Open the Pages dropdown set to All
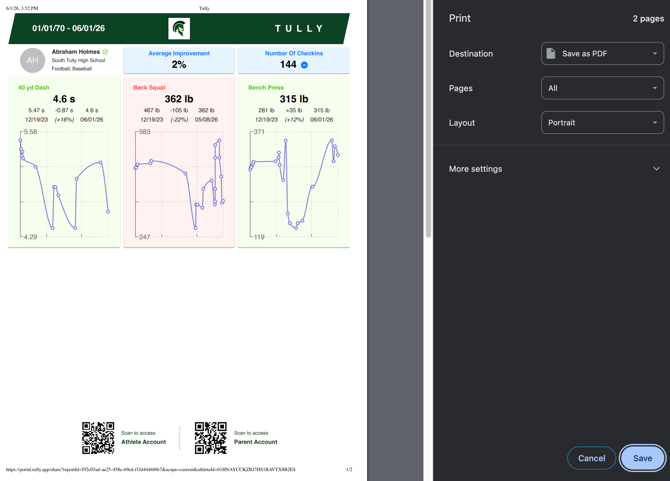 click(602, 88)
